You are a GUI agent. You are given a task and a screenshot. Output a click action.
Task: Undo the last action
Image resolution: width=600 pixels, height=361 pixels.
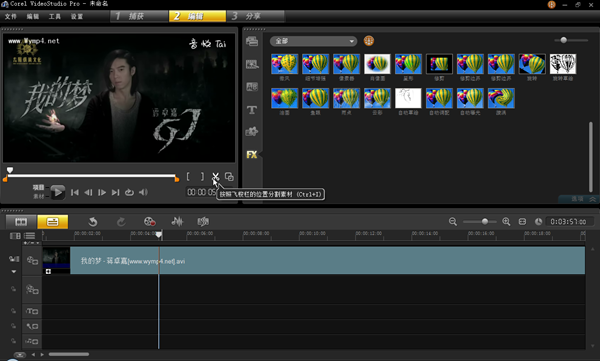(x=93, y=222)
